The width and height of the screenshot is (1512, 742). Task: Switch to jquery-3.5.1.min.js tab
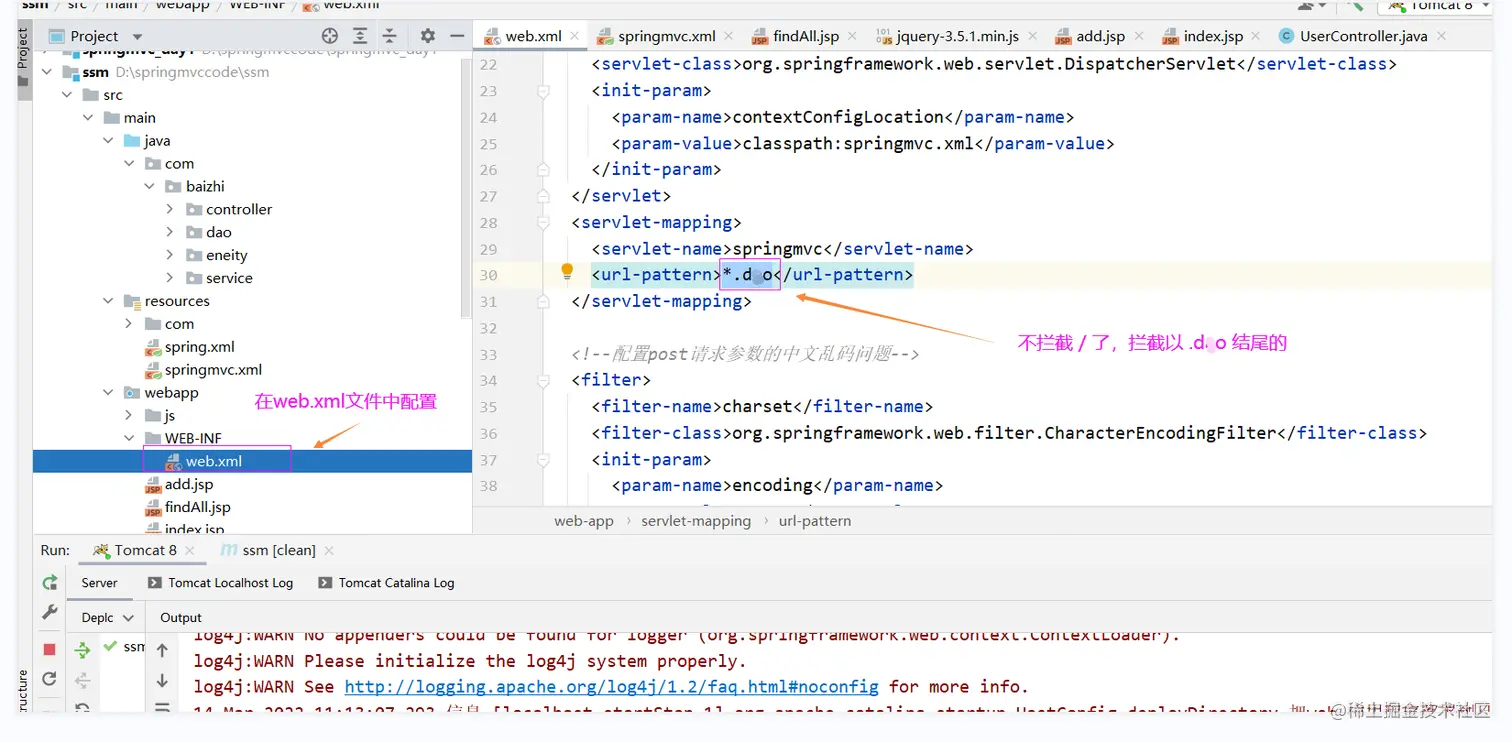pyautogui.click(x=957, y=36)
